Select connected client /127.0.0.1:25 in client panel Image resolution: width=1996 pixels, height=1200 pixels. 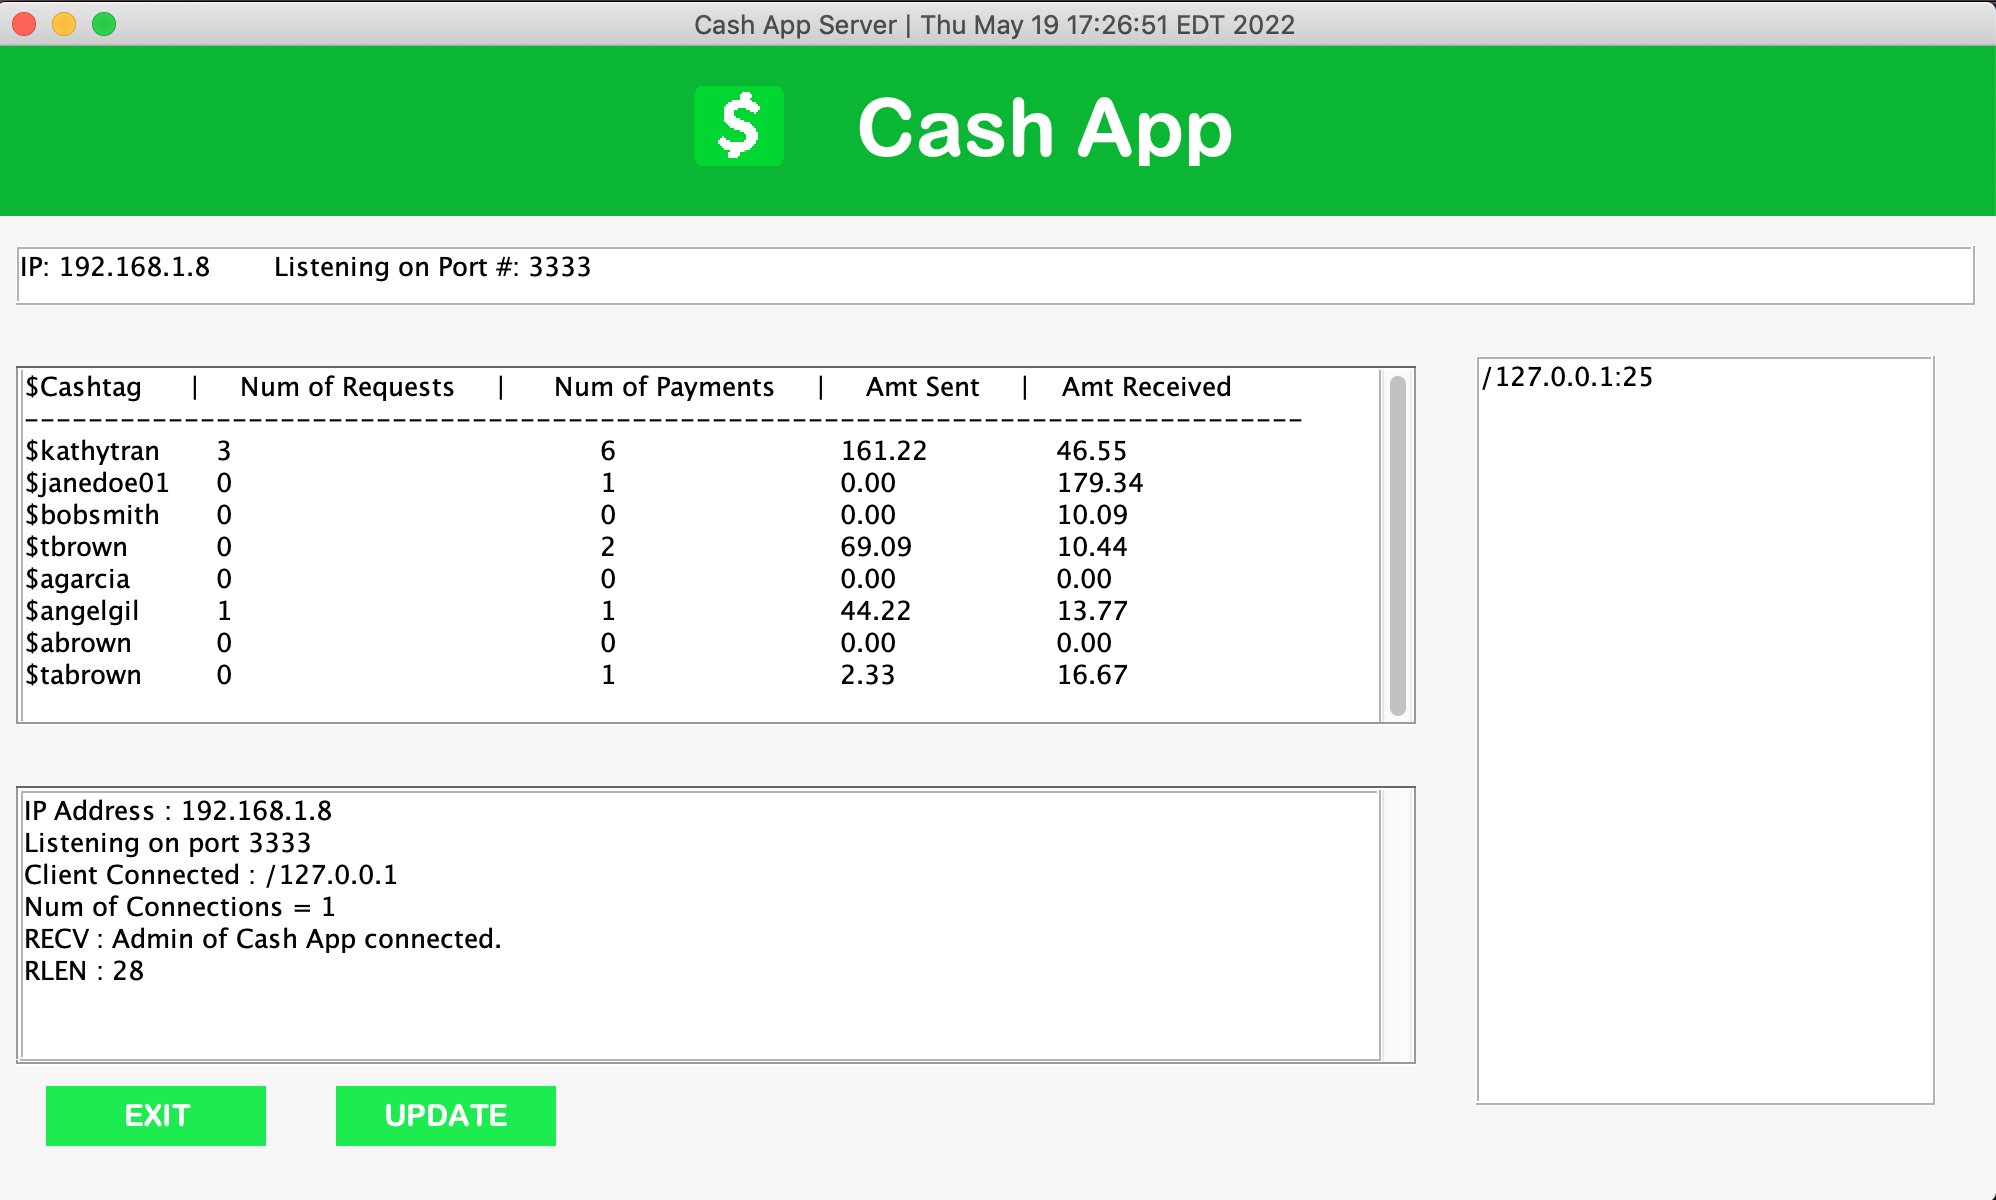pyautogui.click(x=1567, y=378)
